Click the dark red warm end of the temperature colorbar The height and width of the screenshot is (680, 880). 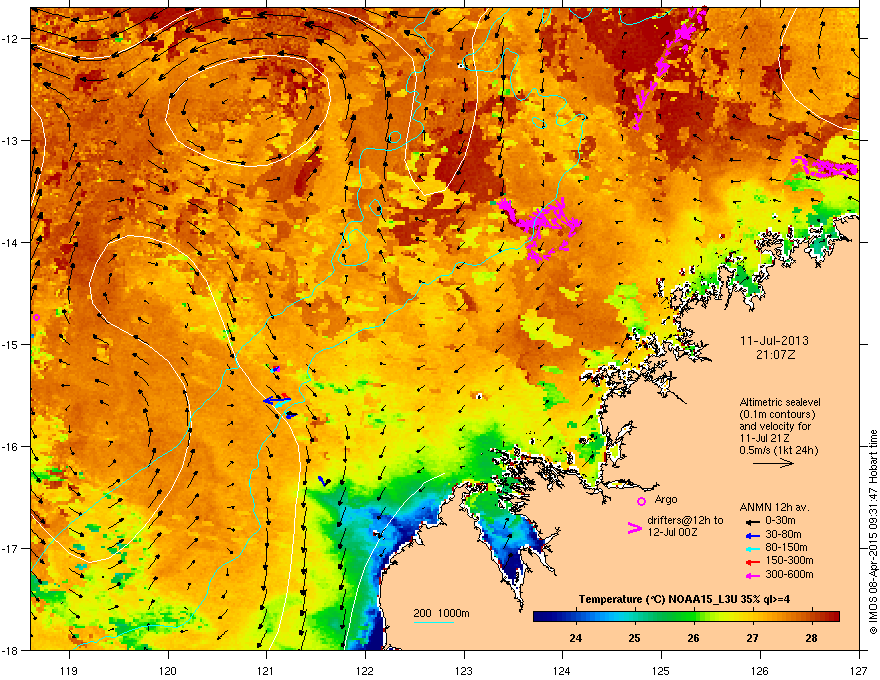click(832, 617)
